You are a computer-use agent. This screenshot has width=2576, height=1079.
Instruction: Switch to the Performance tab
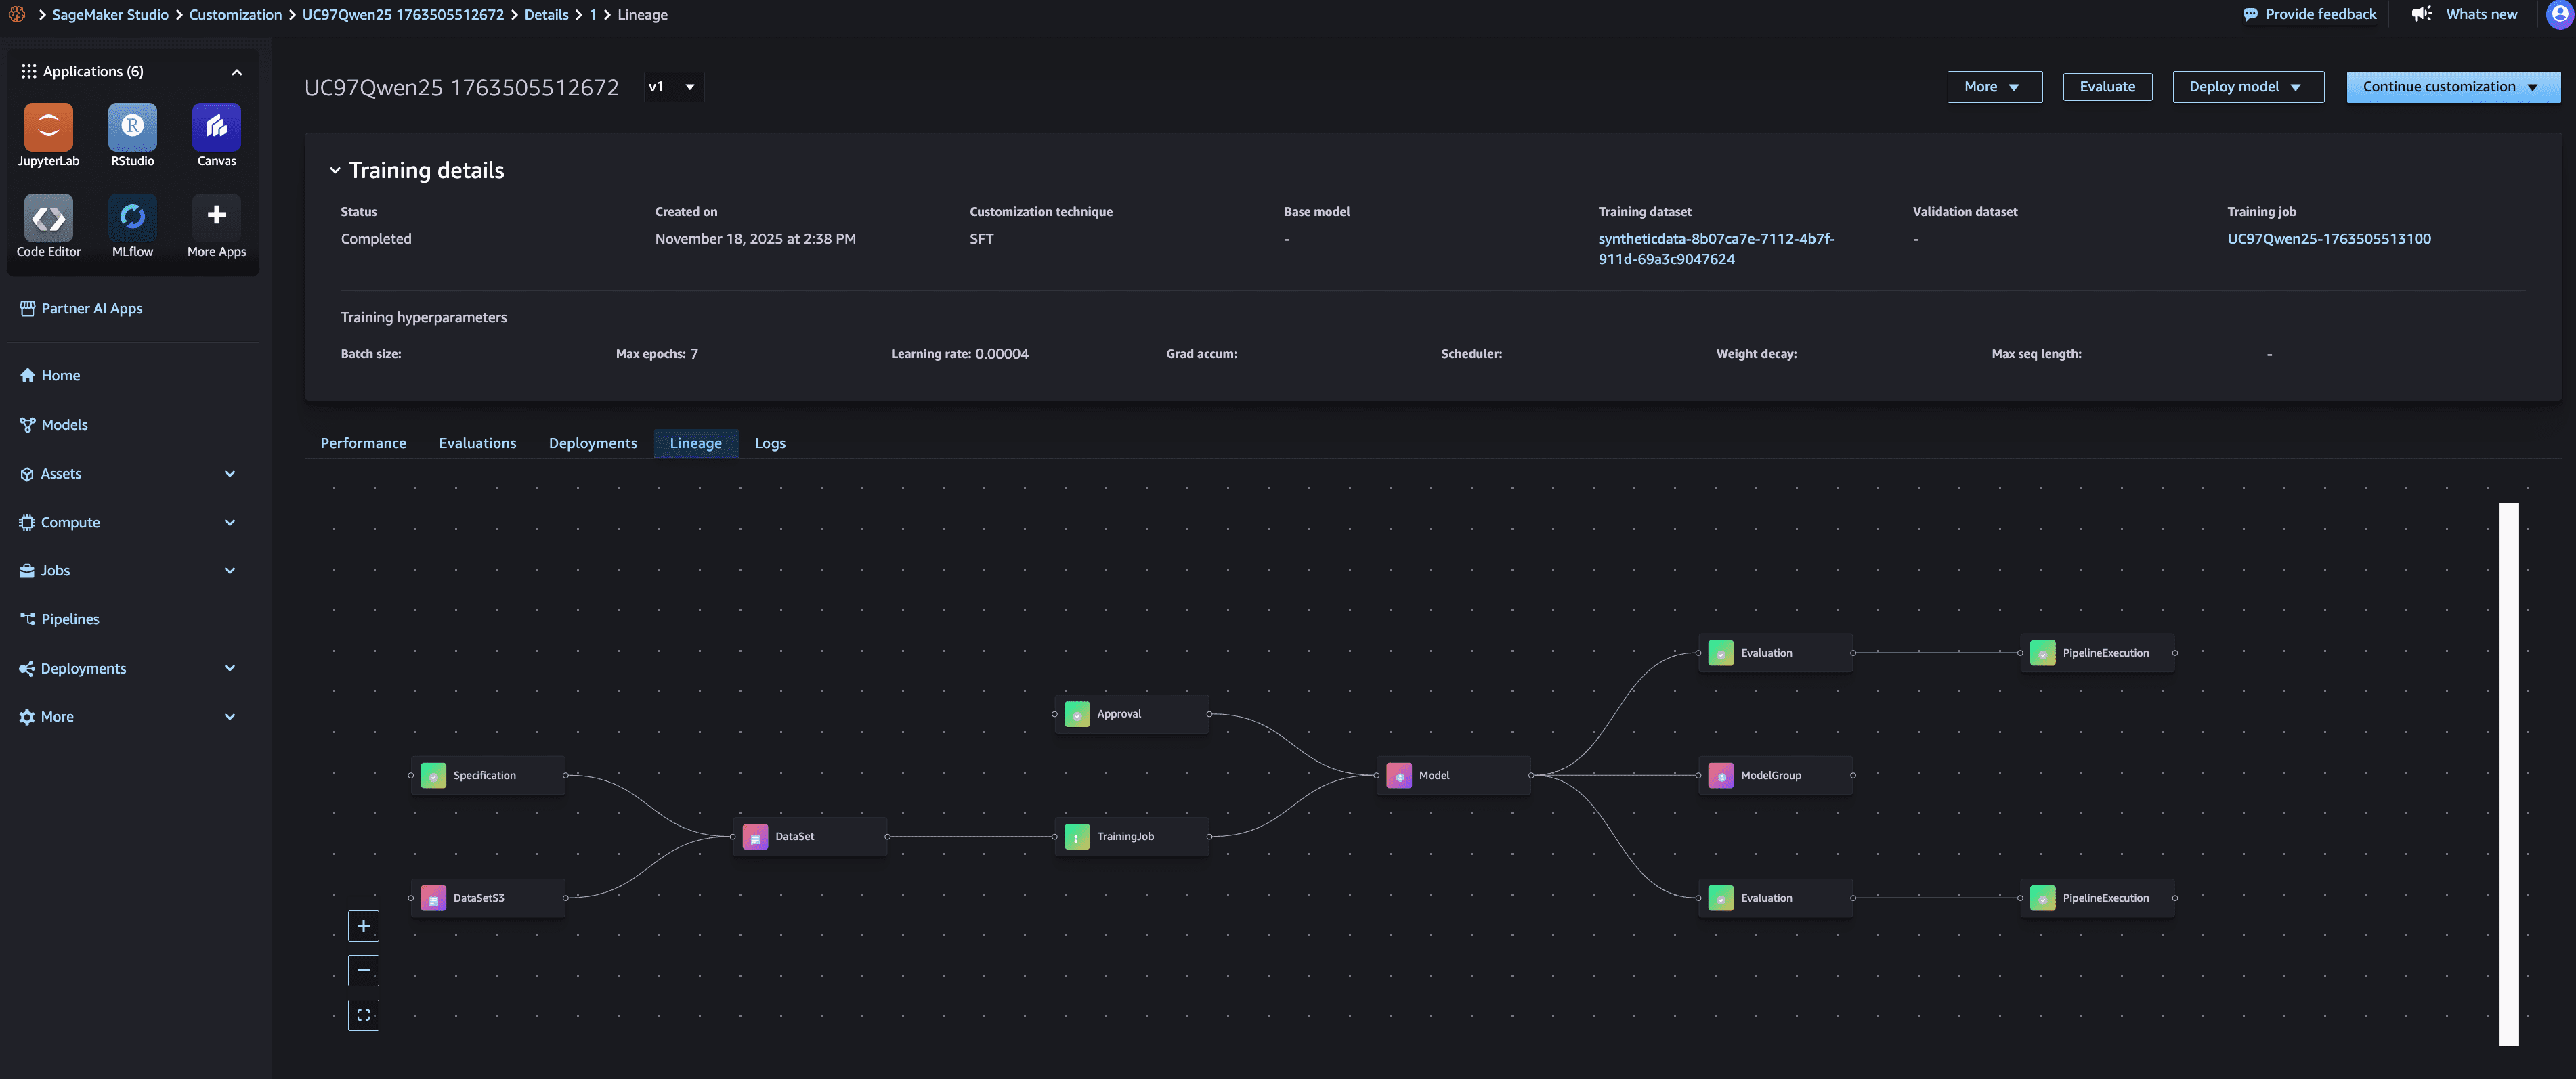click(363, 443)
